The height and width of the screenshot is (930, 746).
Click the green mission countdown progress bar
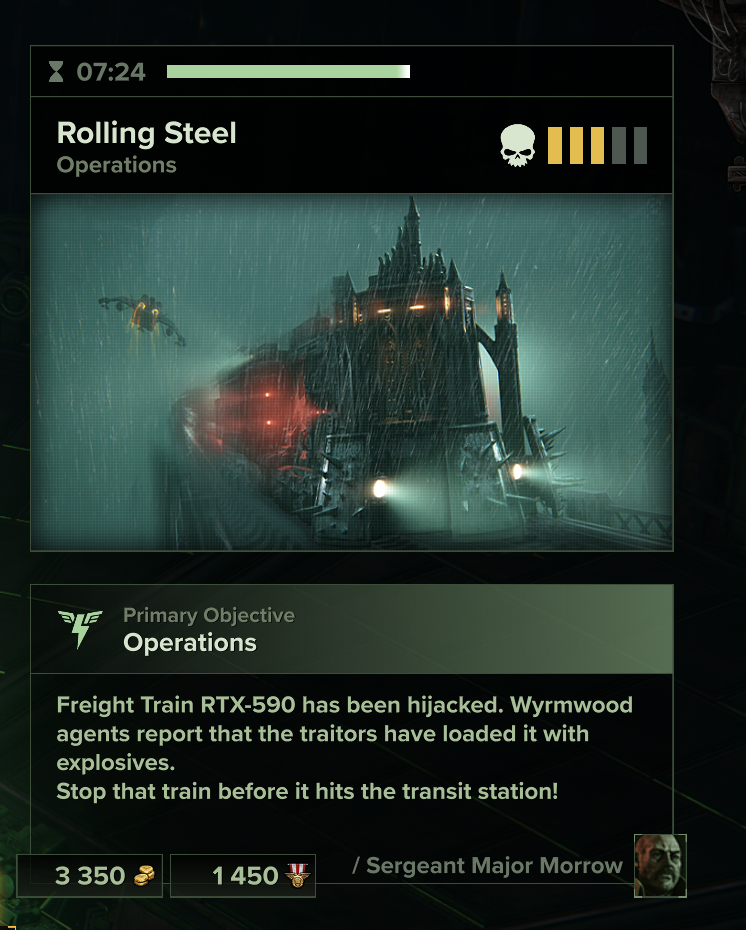pyautogui.click(x=288, y=72)
